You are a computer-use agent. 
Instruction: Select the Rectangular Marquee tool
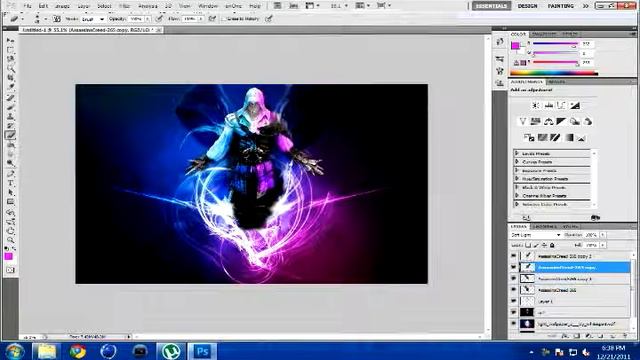(x=10, y=50)
